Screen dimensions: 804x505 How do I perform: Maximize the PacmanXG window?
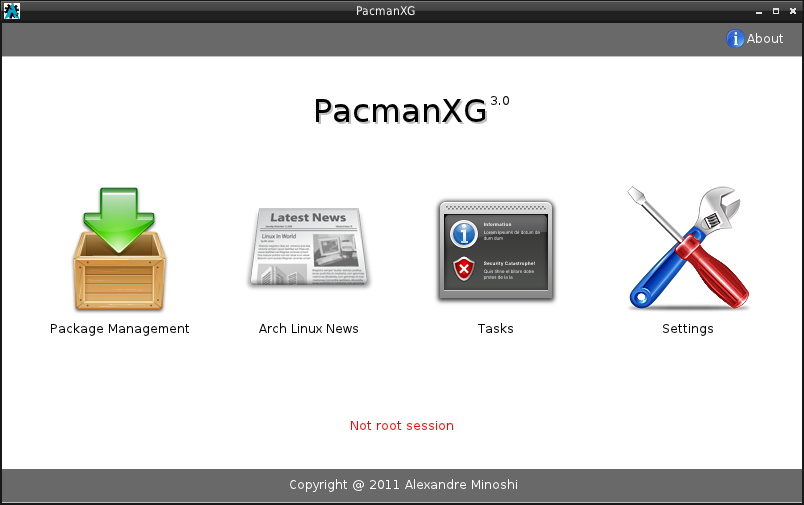775,11
